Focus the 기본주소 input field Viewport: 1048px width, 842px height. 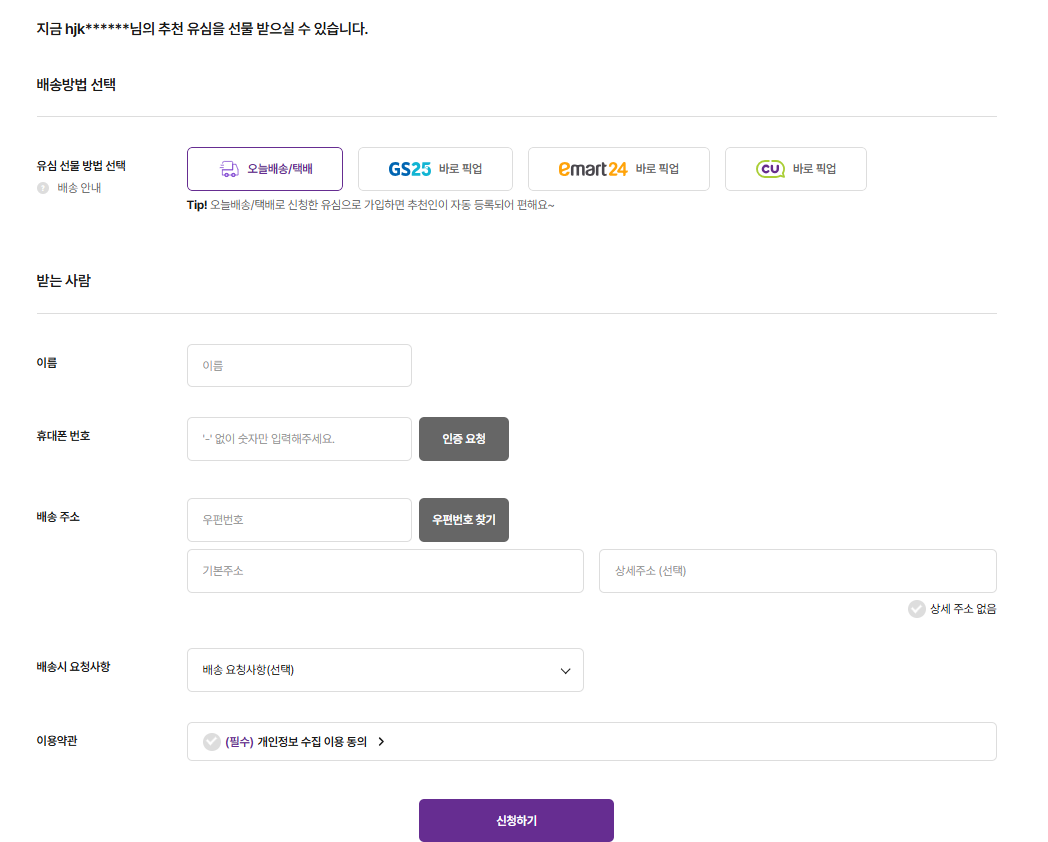[x=385, y=571]
